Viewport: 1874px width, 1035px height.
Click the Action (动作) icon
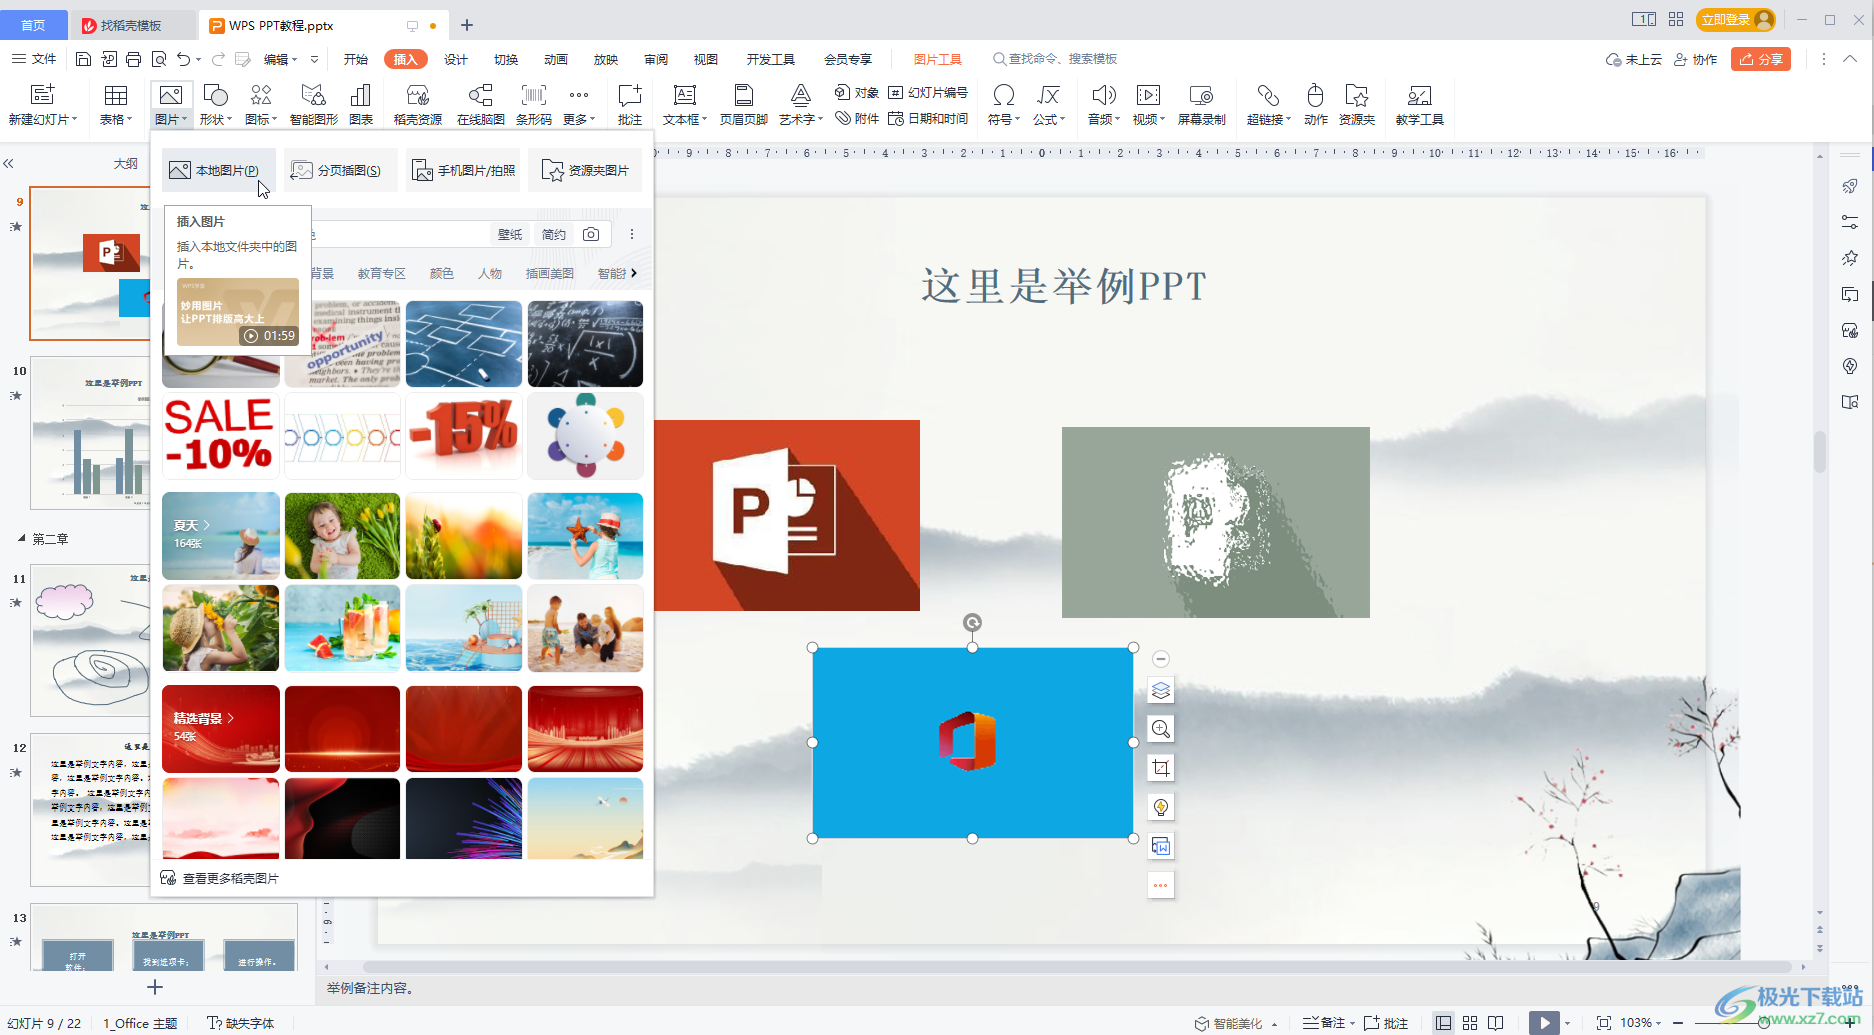(x=1315, y=95)
